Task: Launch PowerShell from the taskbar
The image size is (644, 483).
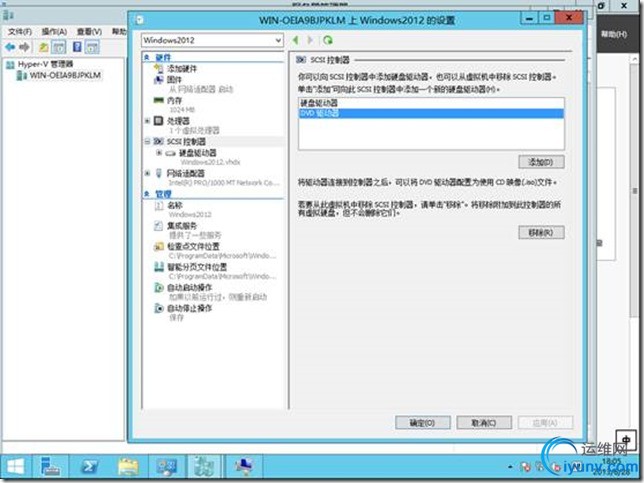Action: tap(89, 466)
